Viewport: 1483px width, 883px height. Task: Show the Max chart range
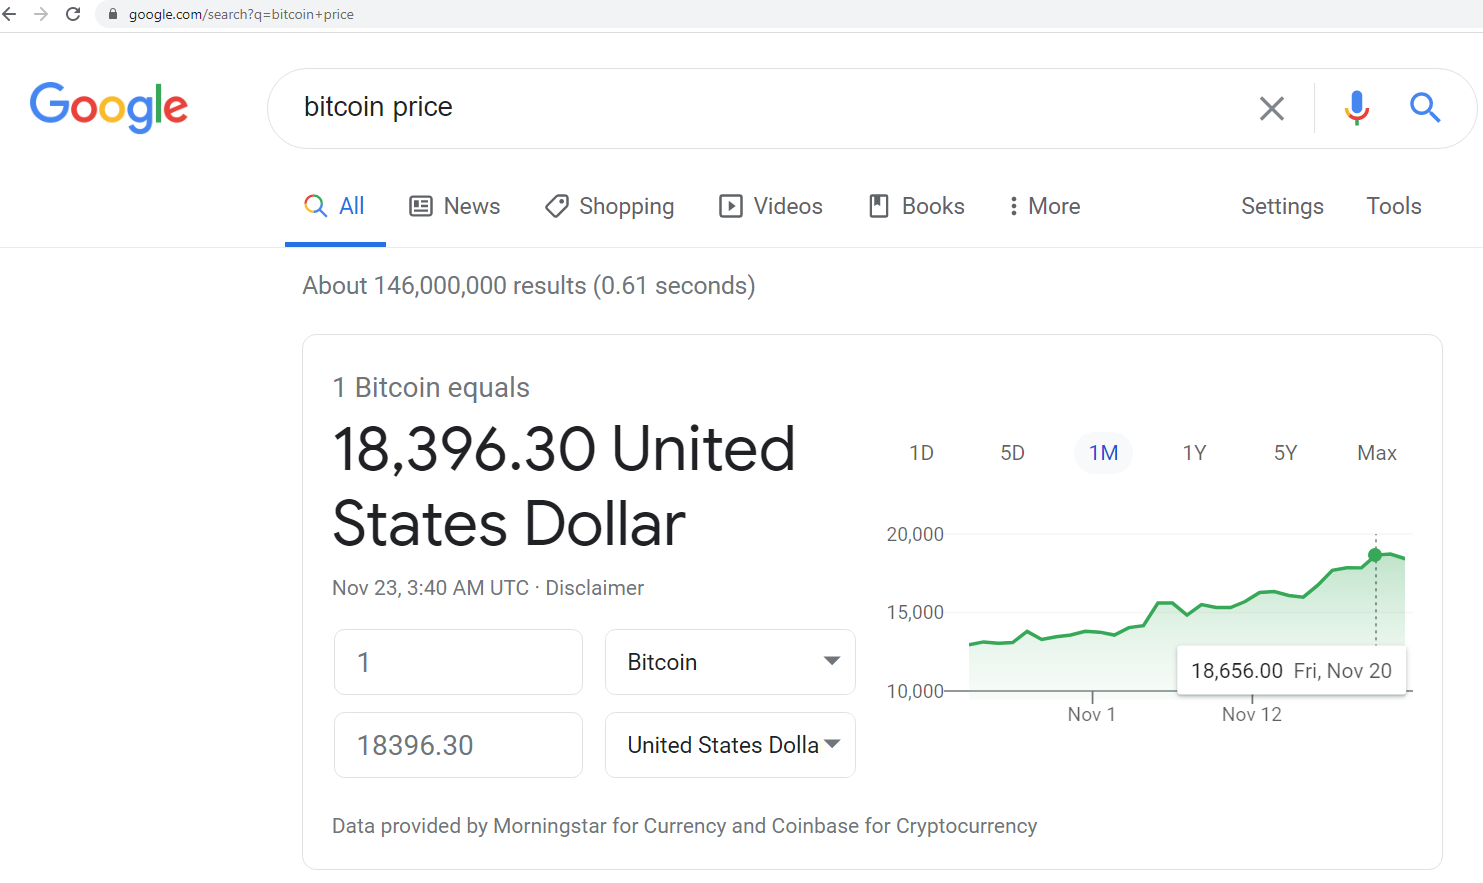point(1377,453)
